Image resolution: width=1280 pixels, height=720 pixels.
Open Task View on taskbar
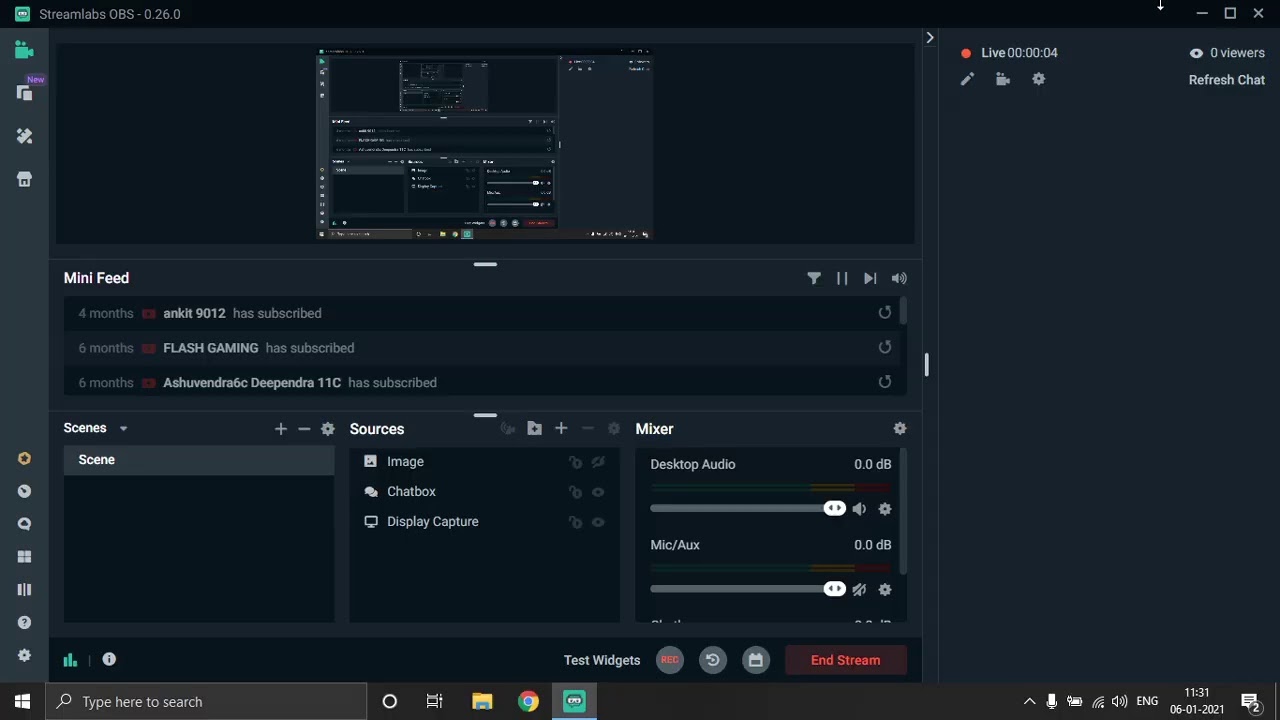(435, 702)
